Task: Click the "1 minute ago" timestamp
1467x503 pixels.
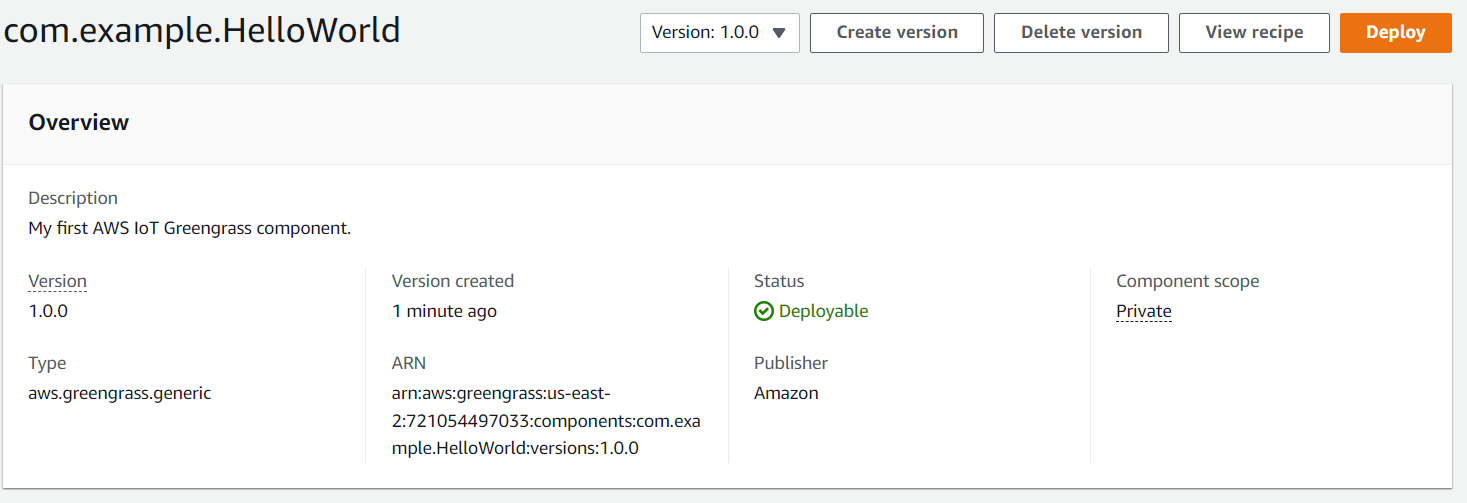Action: click(444, 311)
